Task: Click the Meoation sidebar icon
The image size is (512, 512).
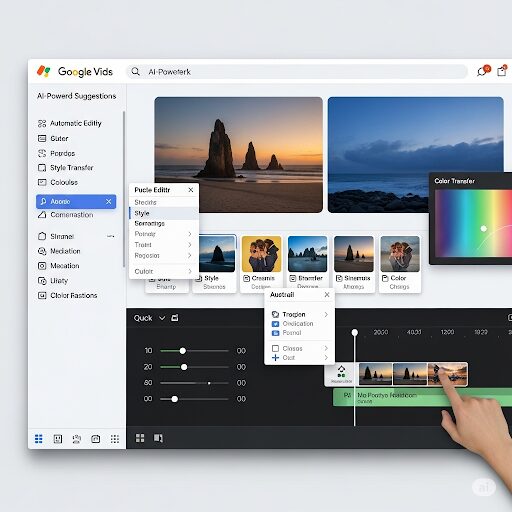Action: pyautogui.click(x=42, y=266)
